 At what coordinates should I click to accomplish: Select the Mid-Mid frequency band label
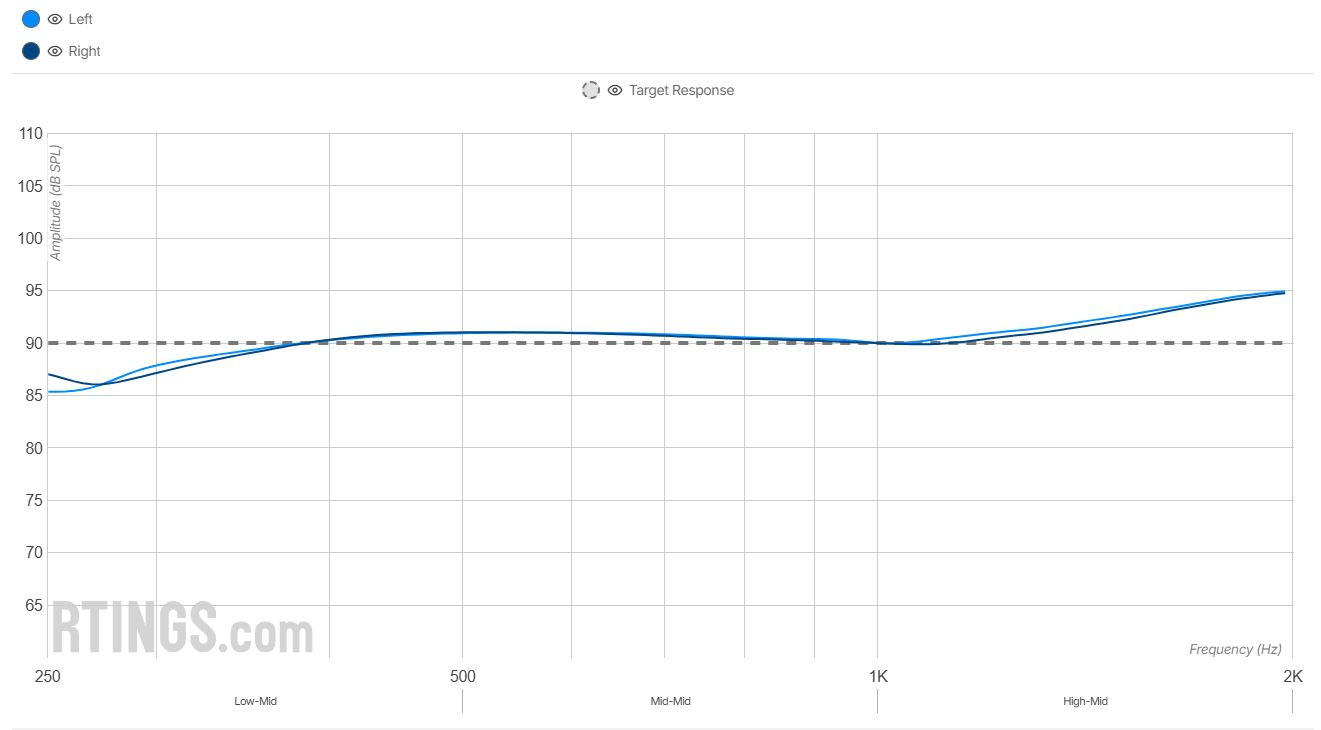tap(670, 701)
